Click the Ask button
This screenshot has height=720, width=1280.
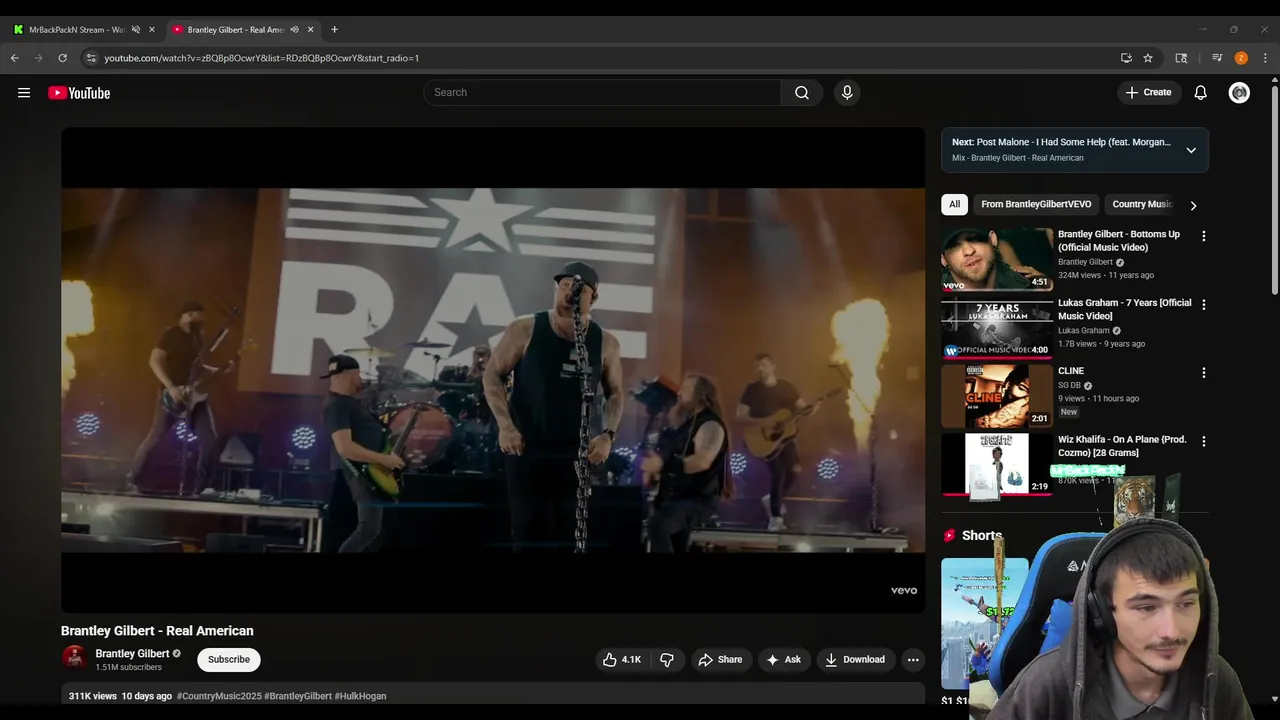coord(783,659)
